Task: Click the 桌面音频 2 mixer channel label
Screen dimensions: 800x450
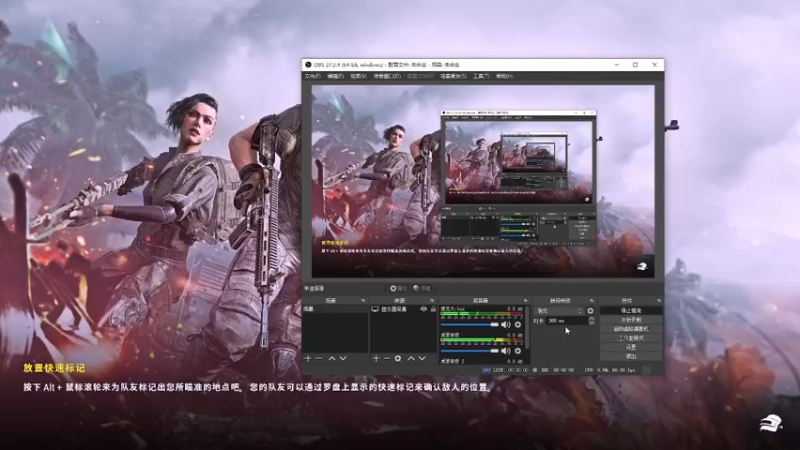Action: point(452,361)
